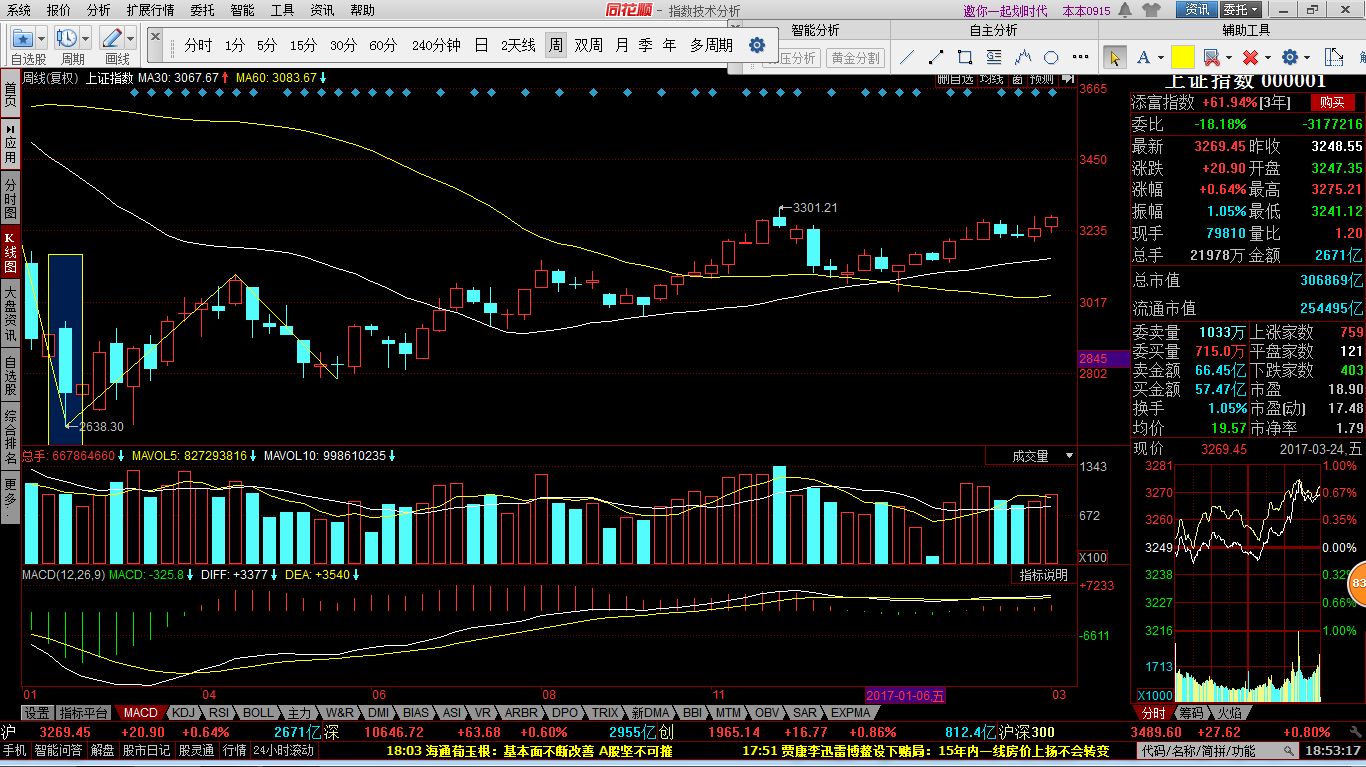Click the red X delete drawings icon
The width and height of the screenshot is (1366, 767).
1249,58
